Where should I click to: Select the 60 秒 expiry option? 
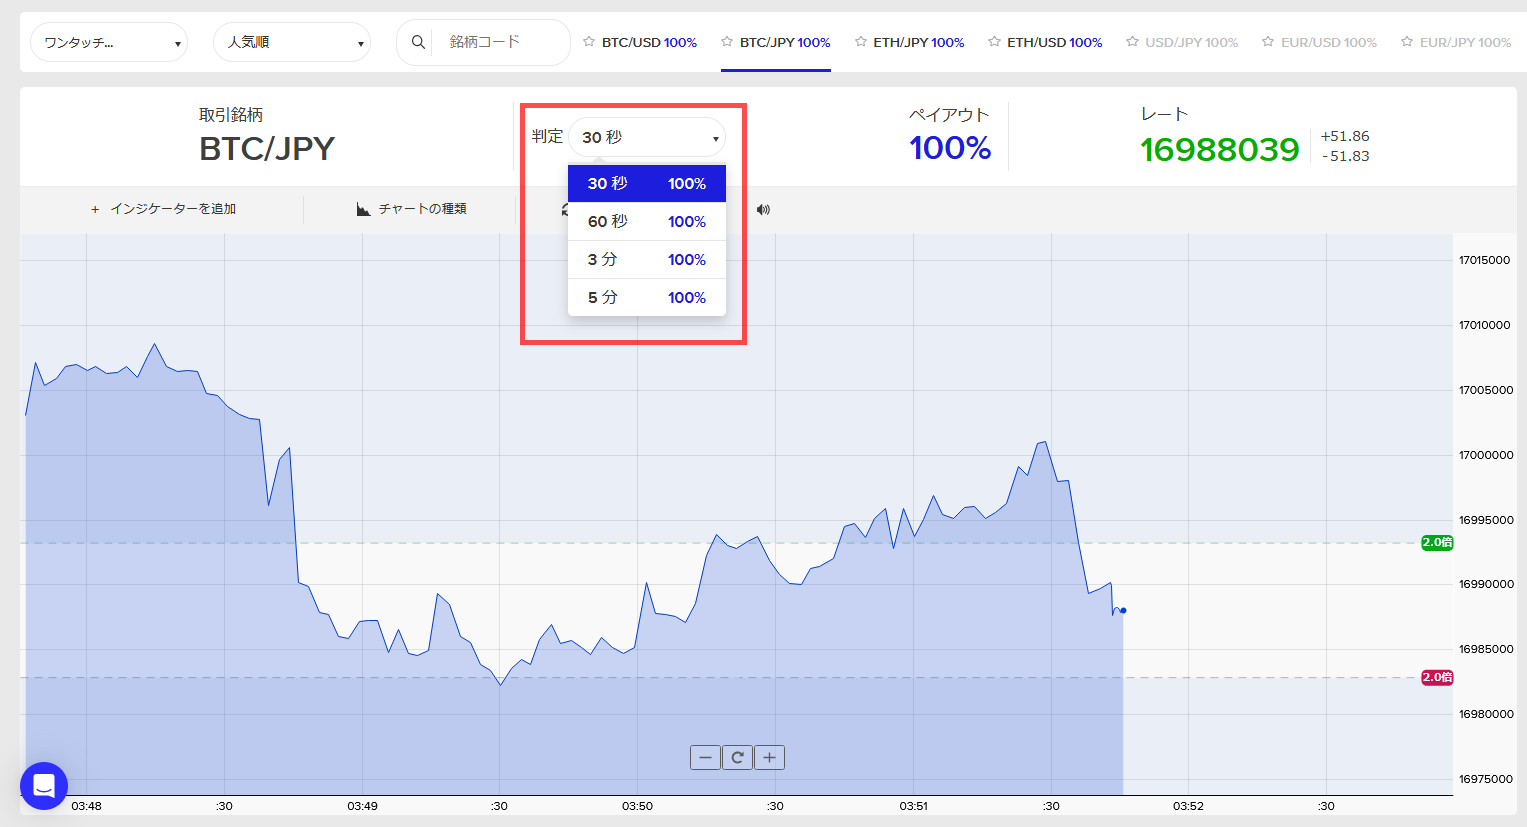646,222
